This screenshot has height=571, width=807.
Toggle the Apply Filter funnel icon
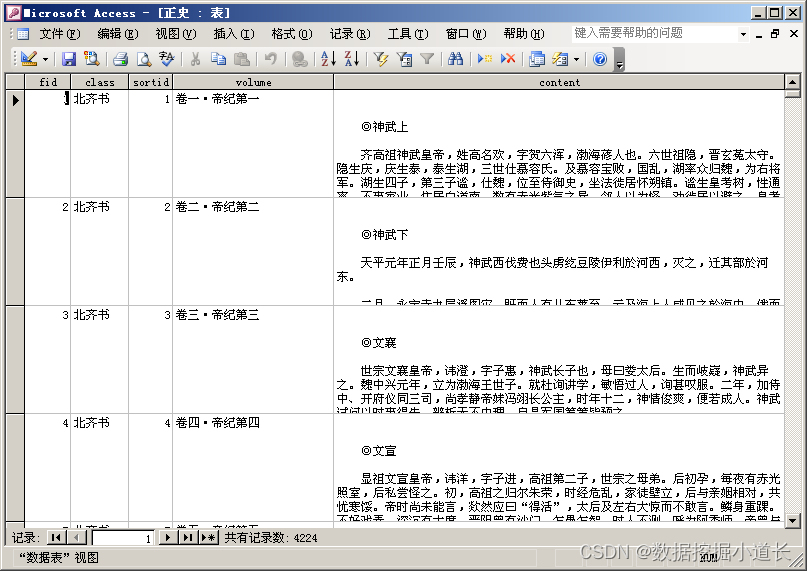(x=427, y=59)
